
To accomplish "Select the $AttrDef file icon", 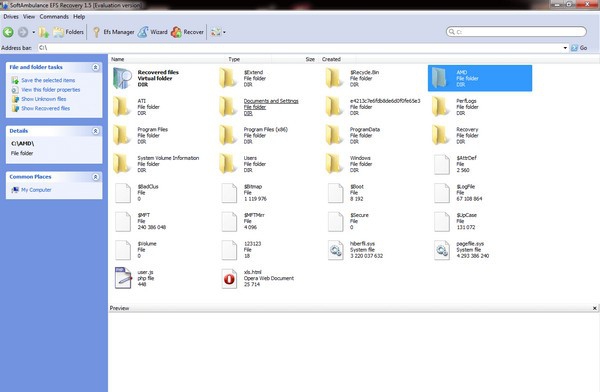I will pos(442,164).
